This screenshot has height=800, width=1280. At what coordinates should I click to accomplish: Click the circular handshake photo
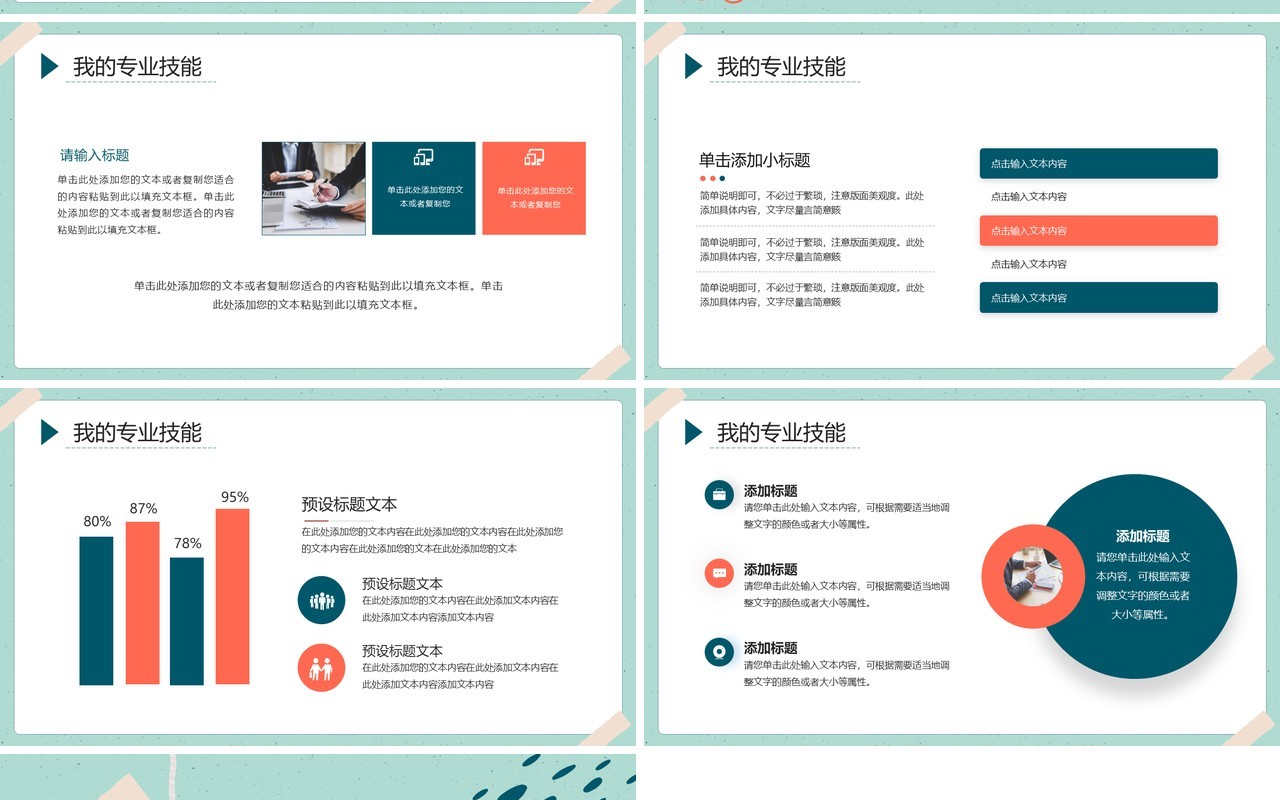(x=1033, y=576)
